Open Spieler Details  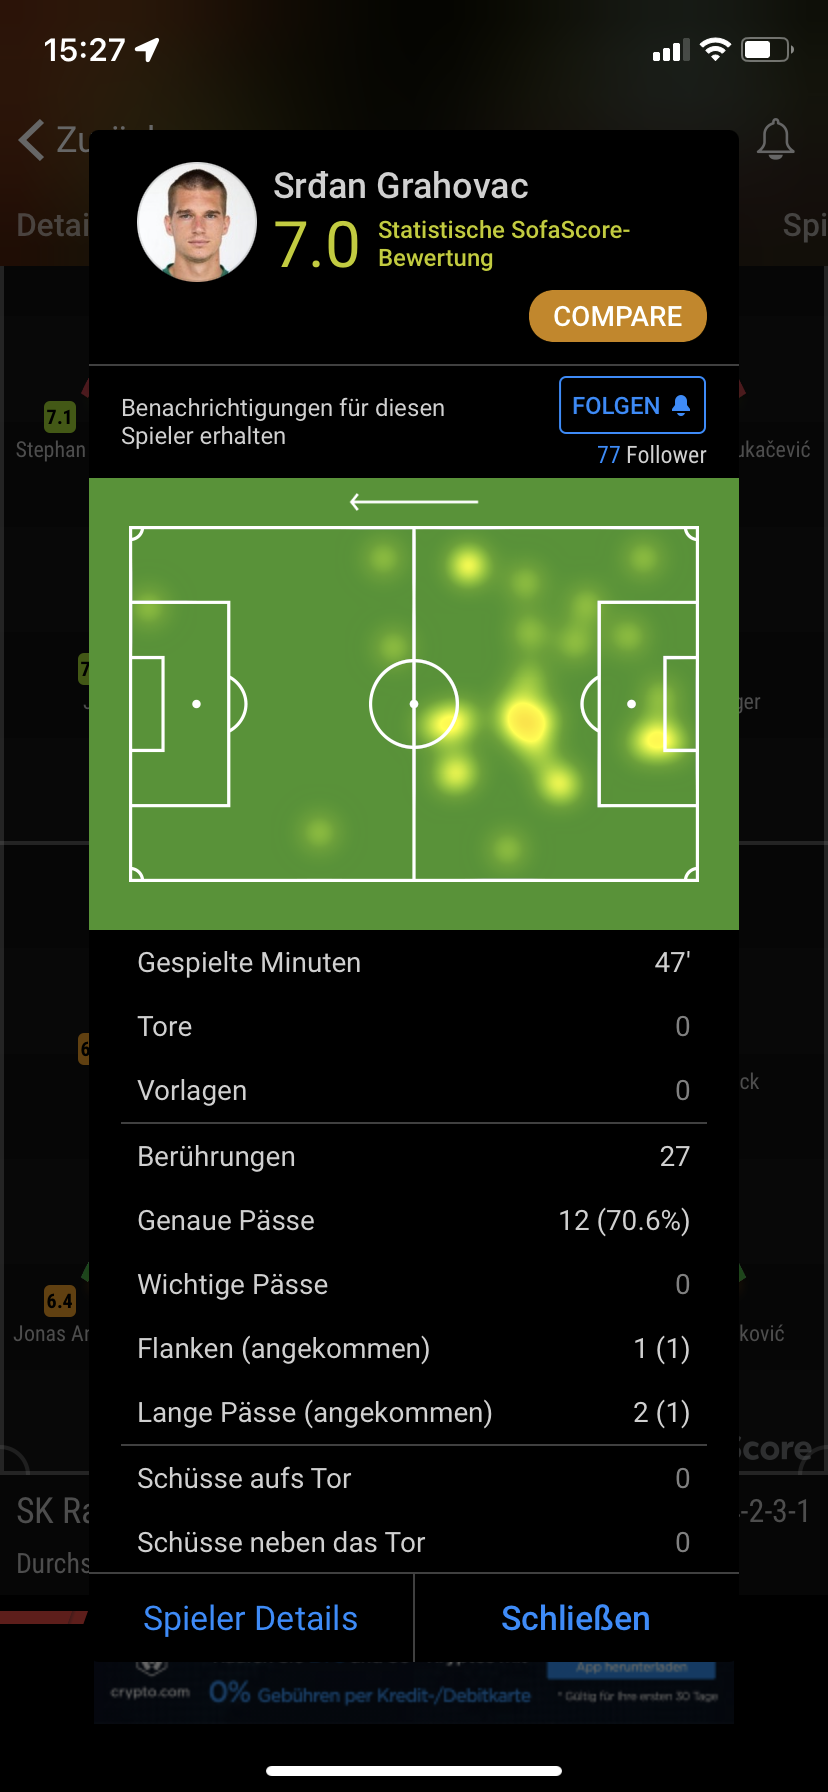pos(251,1618)
